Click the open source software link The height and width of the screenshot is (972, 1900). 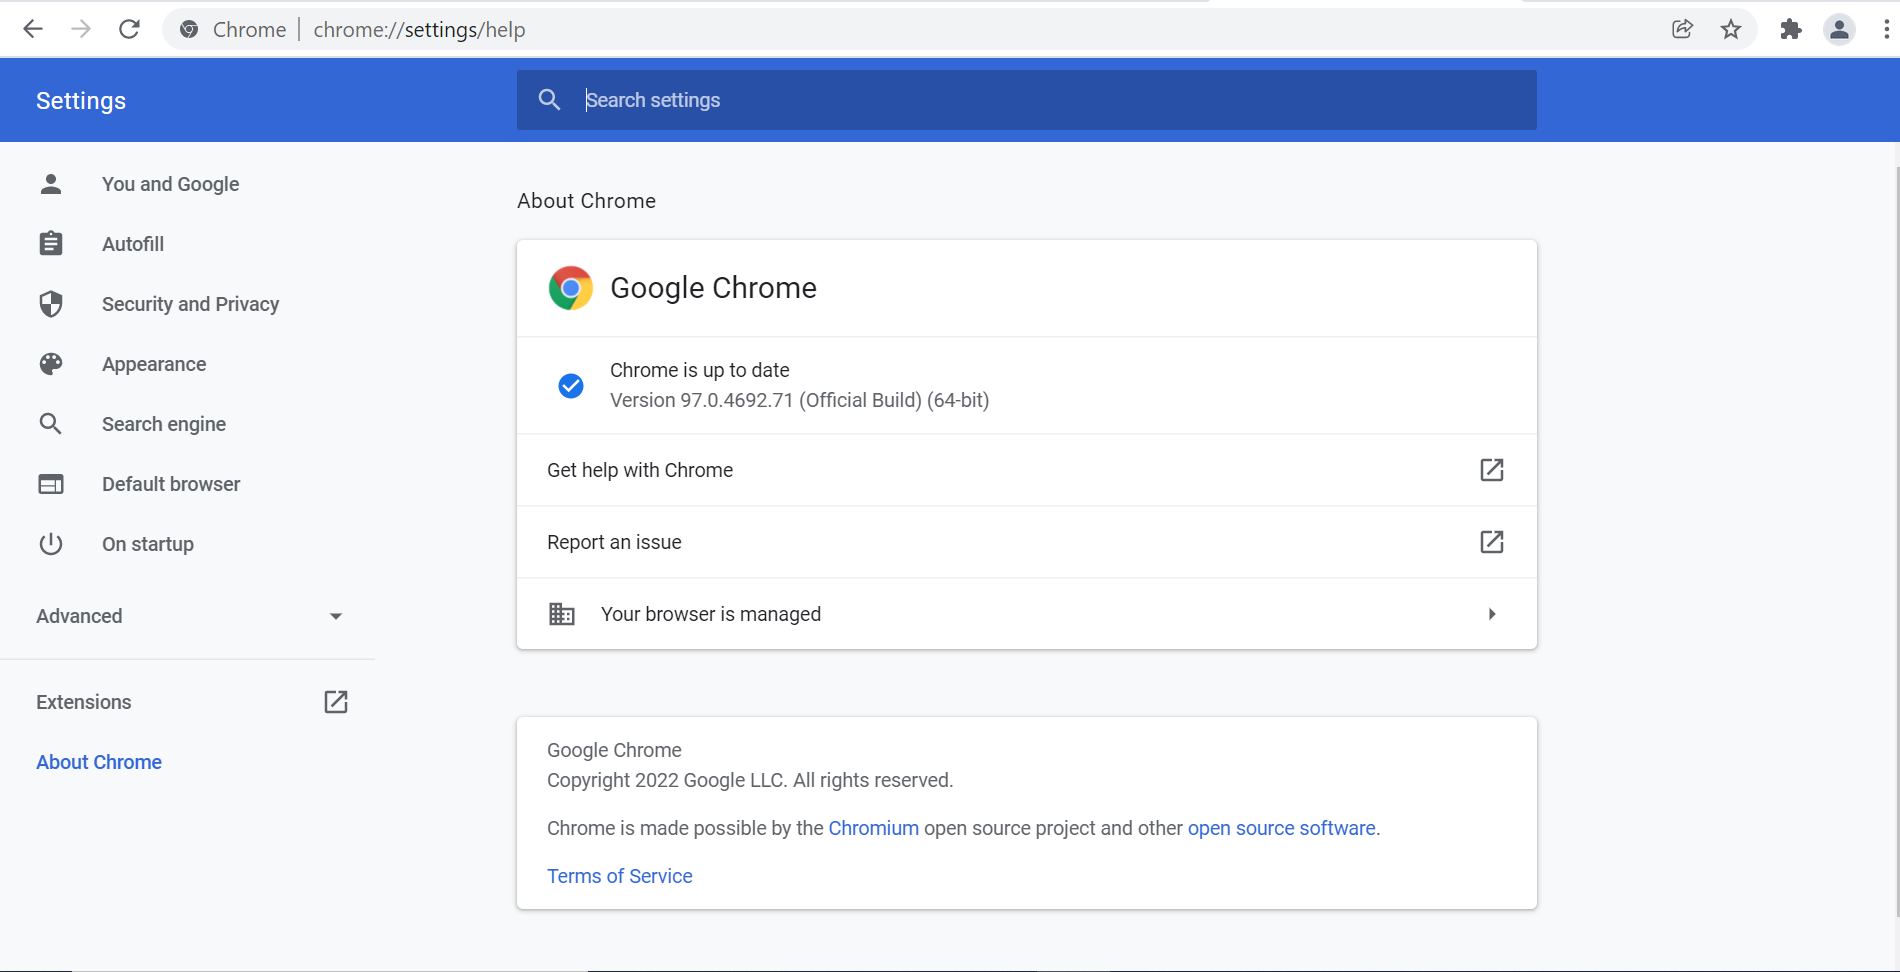click(1281, 828)
